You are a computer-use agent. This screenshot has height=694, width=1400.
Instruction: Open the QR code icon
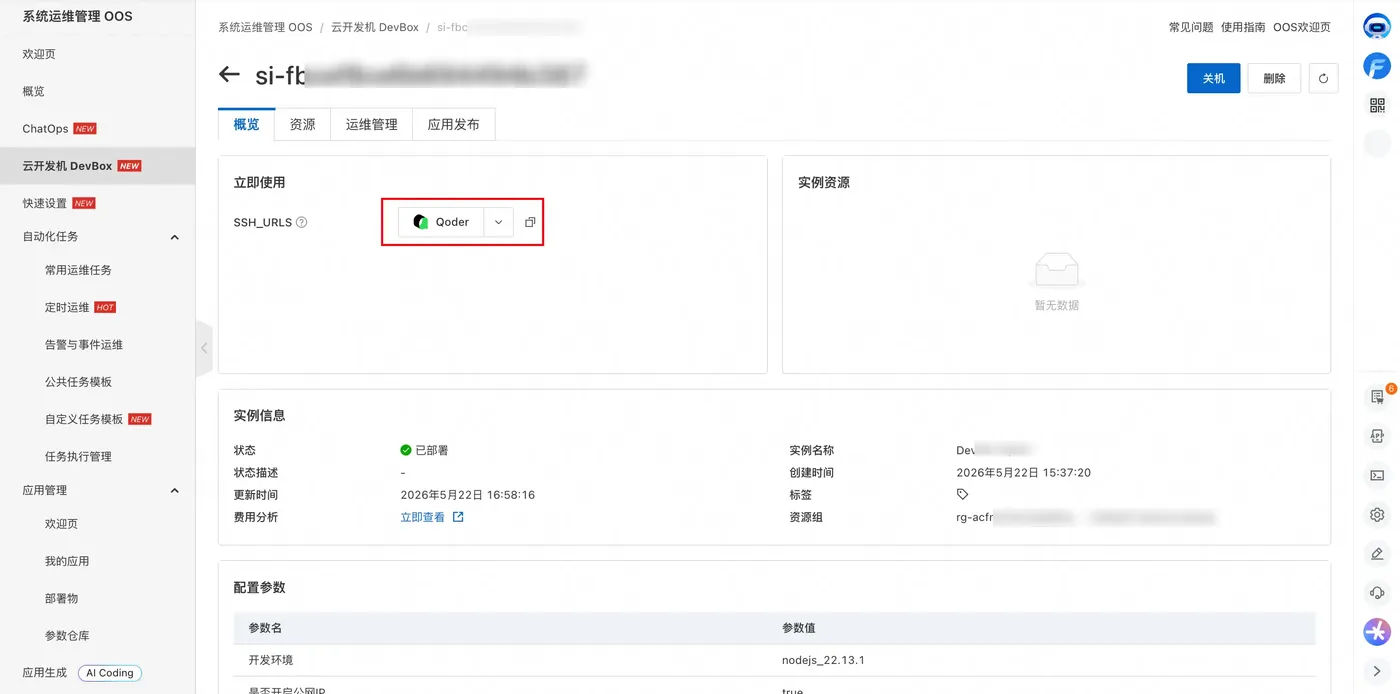(1377, 105)
